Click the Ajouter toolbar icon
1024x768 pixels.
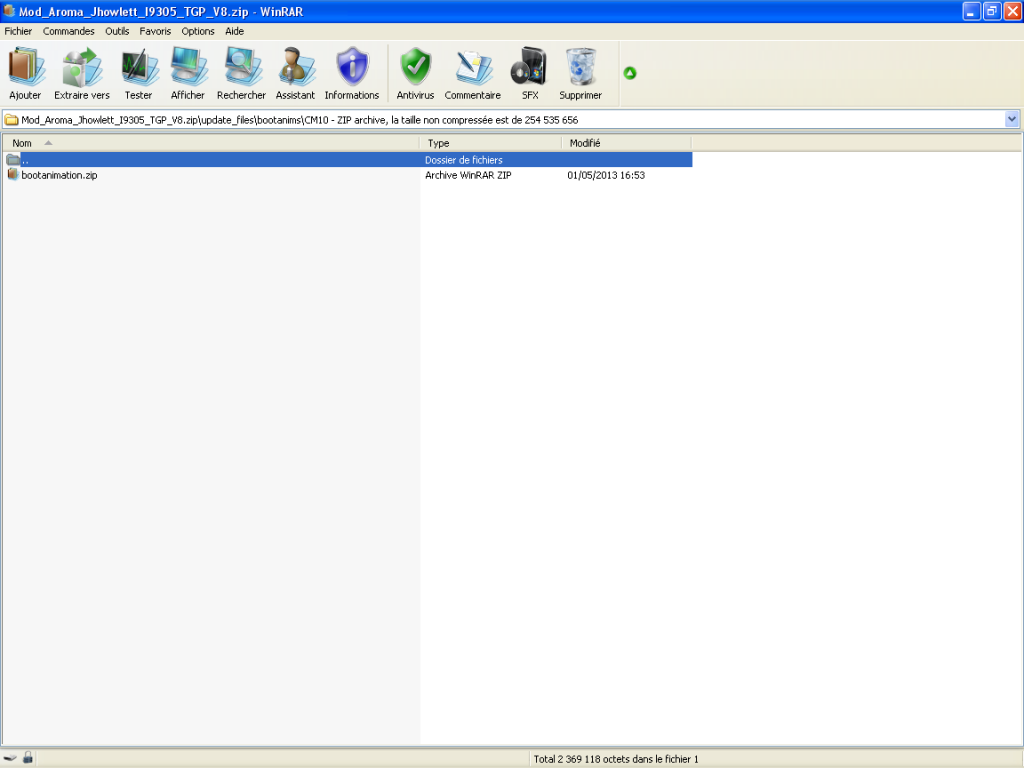pyautogui.click(x=25, y=73)
